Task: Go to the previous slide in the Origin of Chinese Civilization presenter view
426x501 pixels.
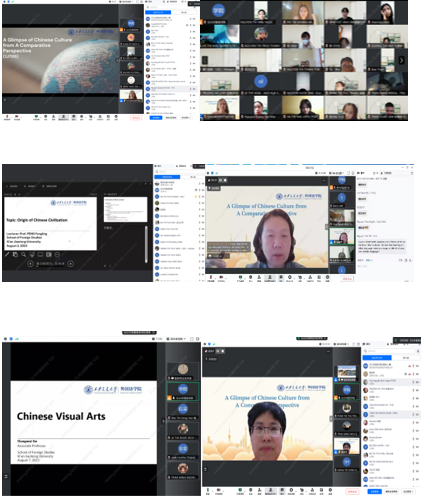Action: pyautogui.click(x=30, y=264)
